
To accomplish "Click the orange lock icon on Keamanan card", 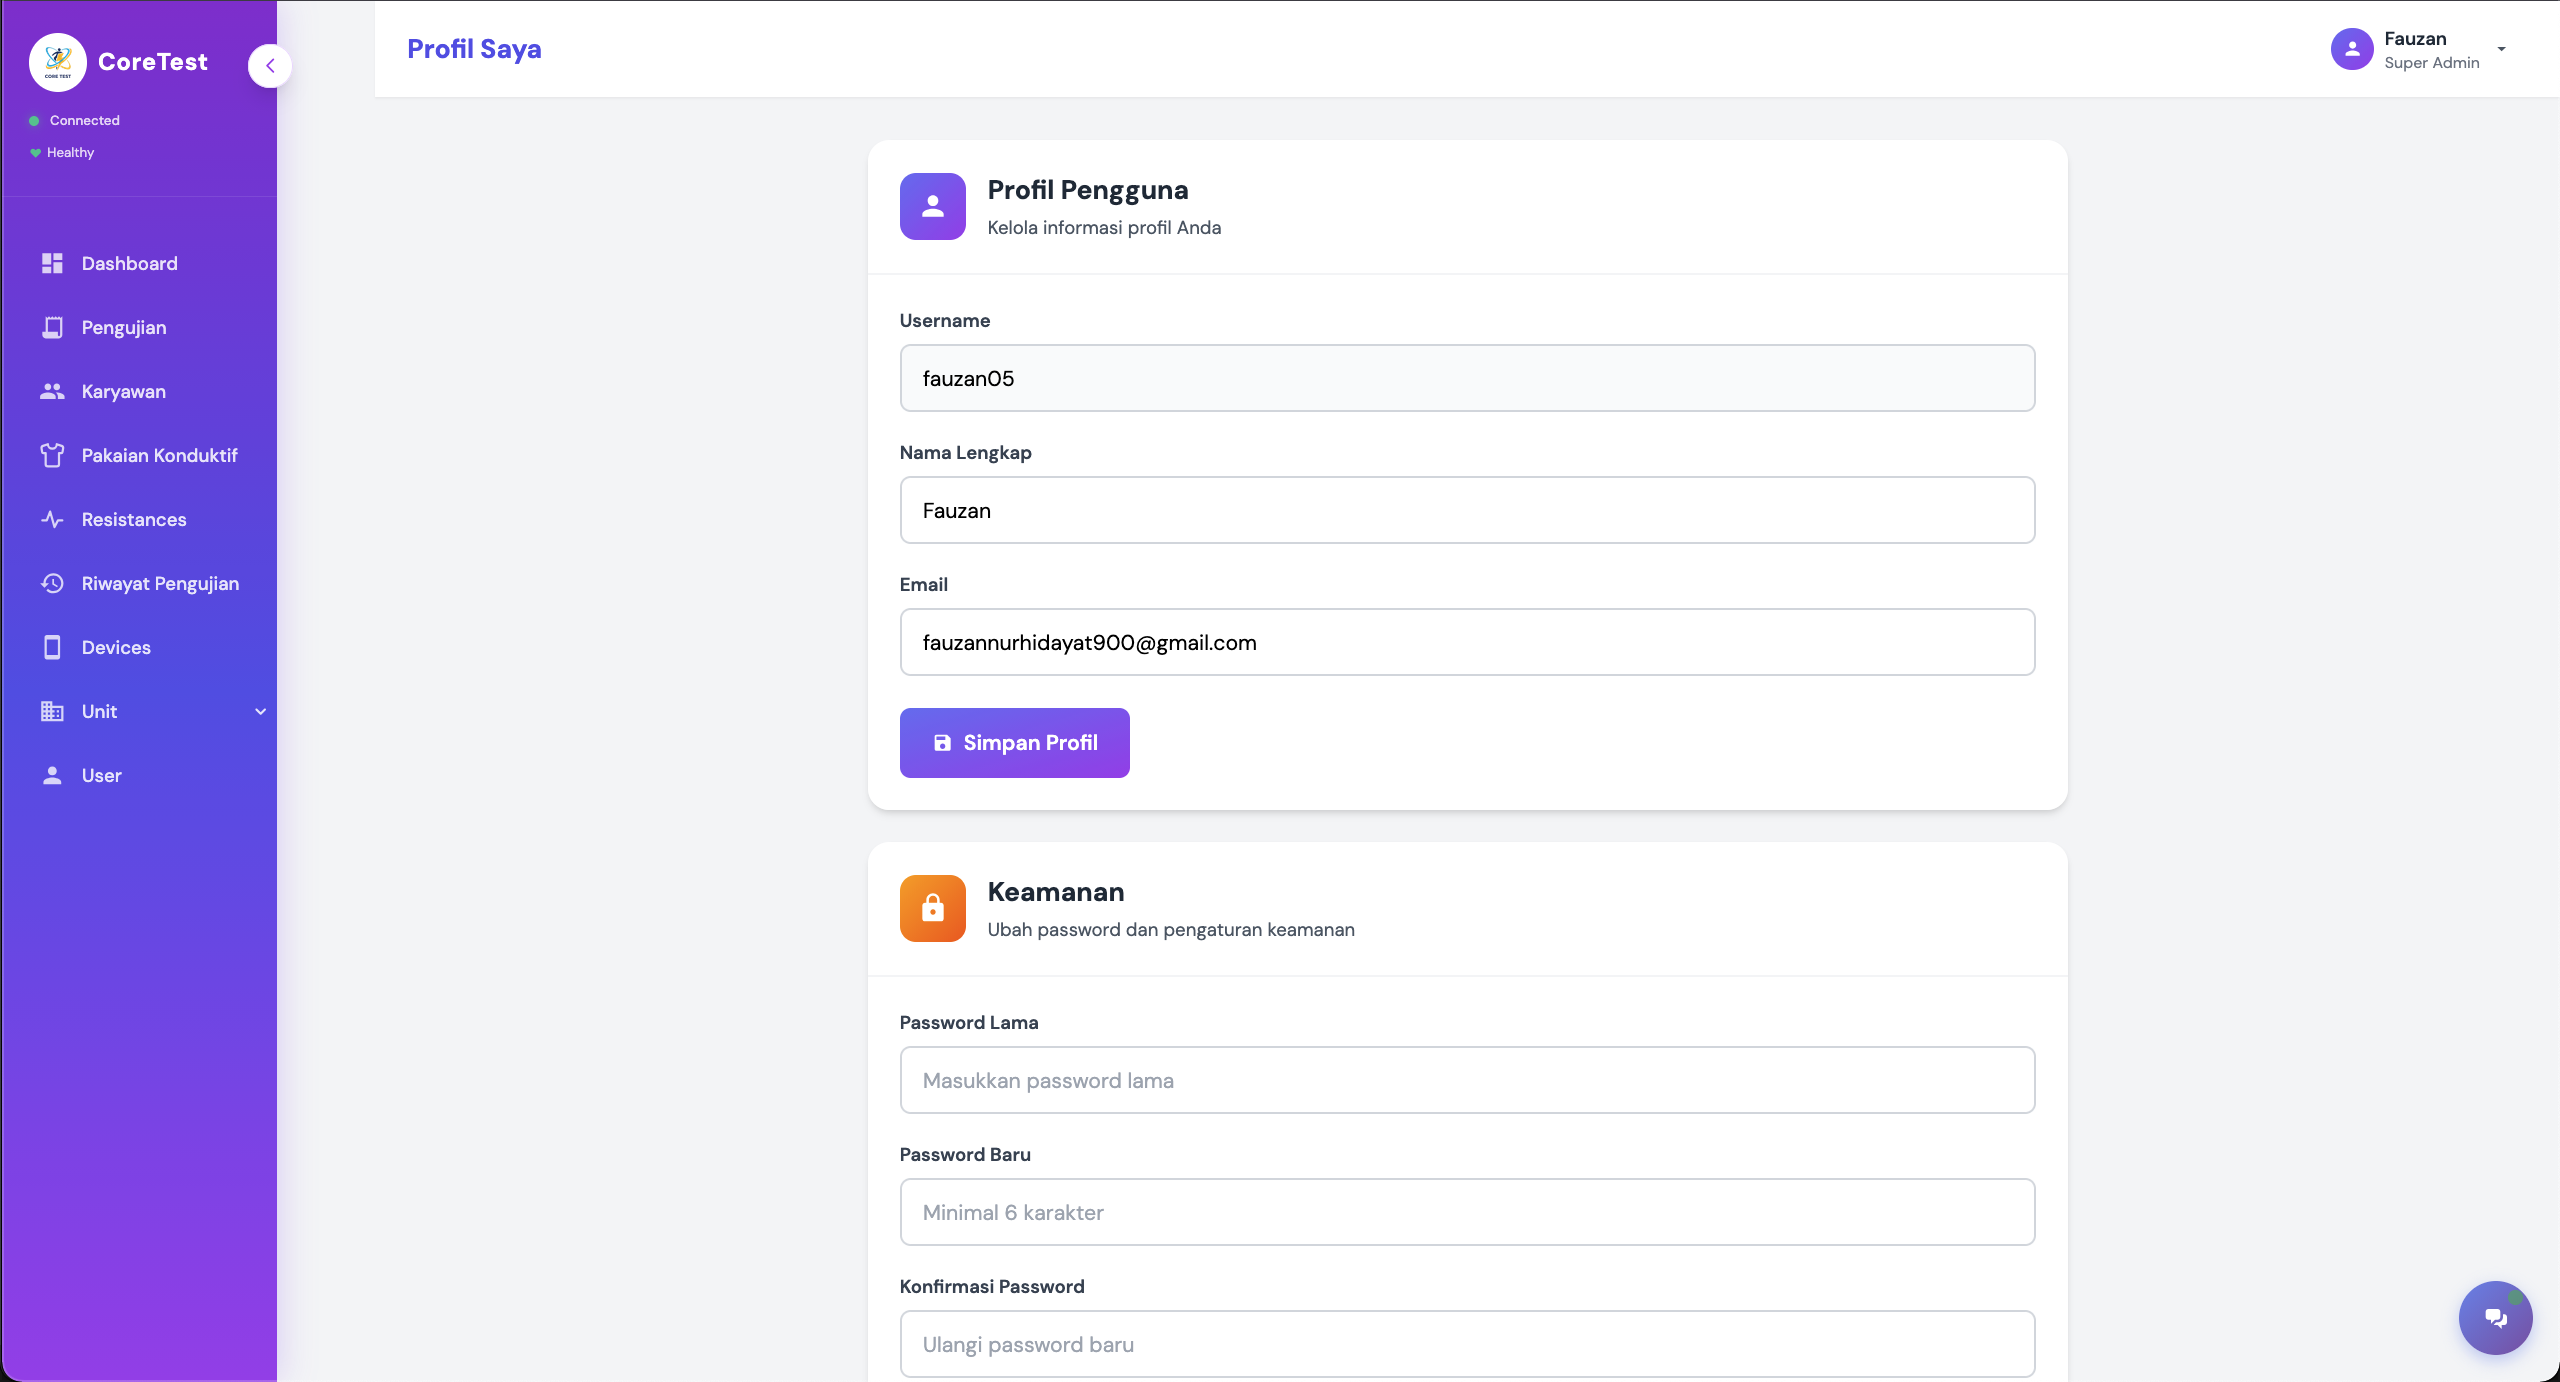I will click(931, 908).
